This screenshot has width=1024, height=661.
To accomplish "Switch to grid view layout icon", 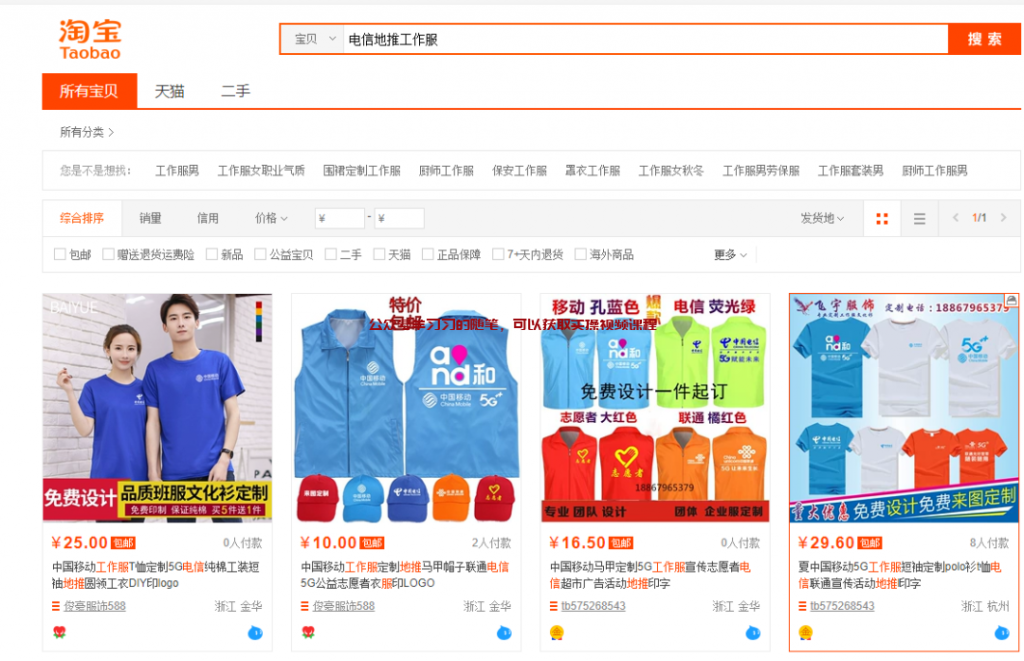I will 882,219.
